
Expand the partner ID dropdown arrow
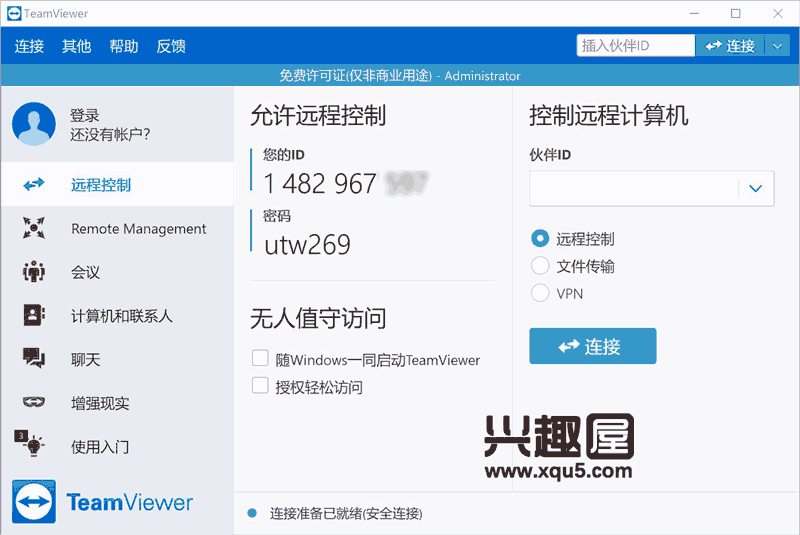756,188
